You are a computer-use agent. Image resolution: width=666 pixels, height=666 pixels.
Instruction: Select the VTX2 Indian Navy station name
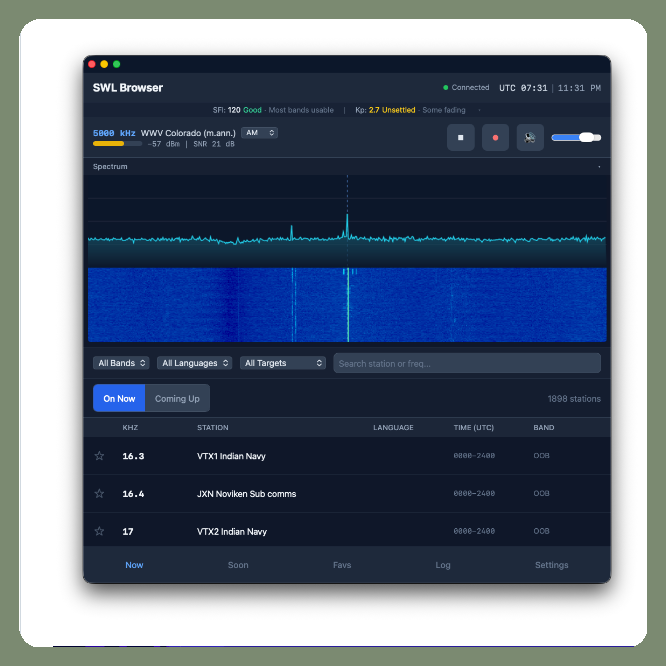232,531
